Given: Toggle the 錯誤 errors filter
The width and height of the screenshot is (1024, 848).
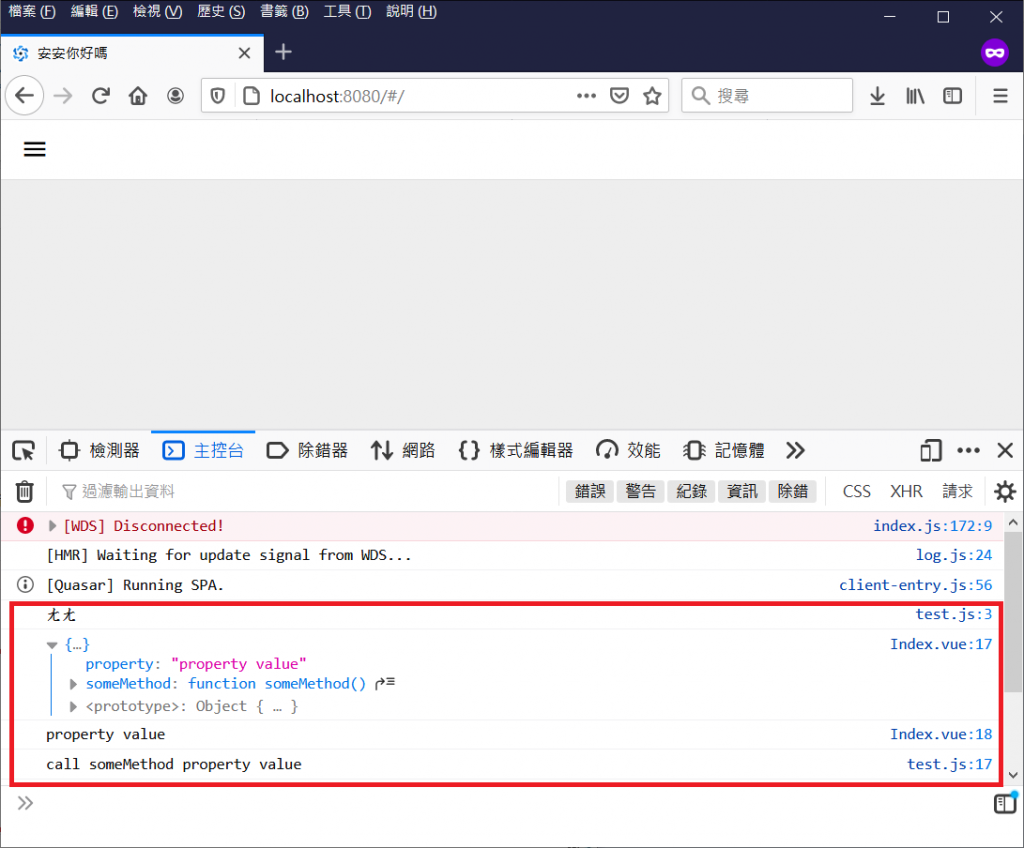Looking at the screenshot, I should 590,491.
